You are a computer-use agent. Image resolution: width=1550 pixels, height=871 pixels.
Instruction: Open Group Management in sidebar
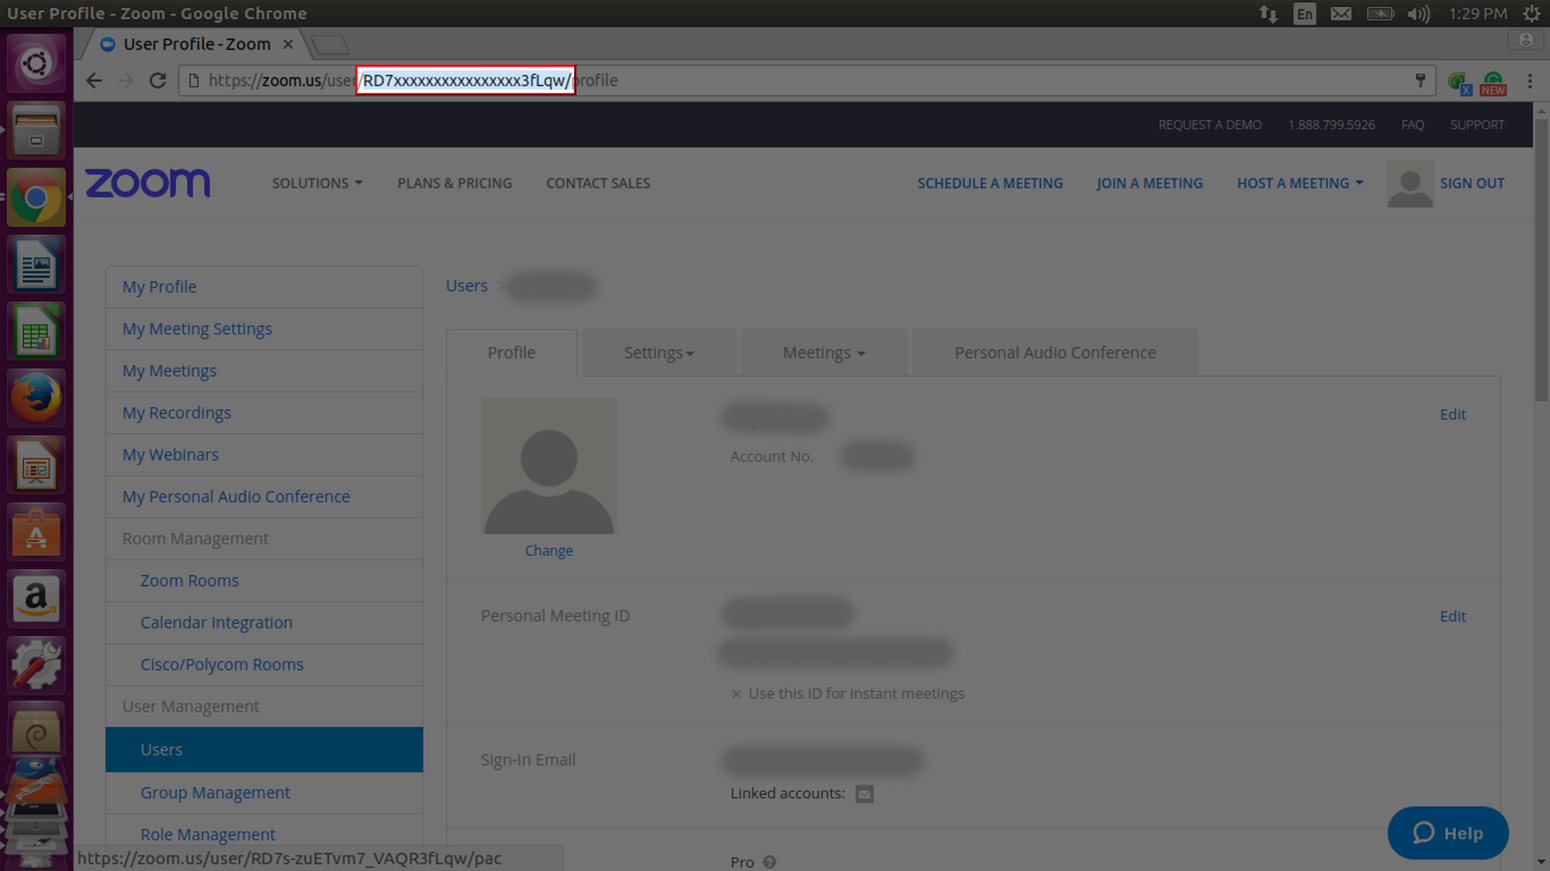pyautogui.click(x=264, y=793)
